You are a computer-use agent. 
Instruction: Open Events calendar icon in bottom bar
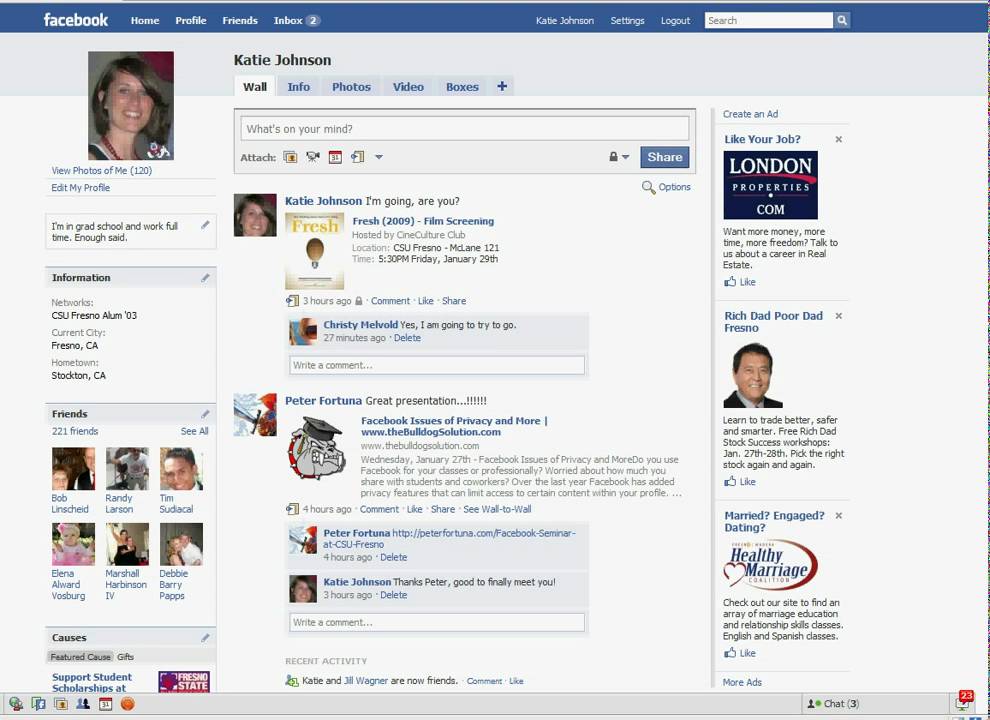105,704
